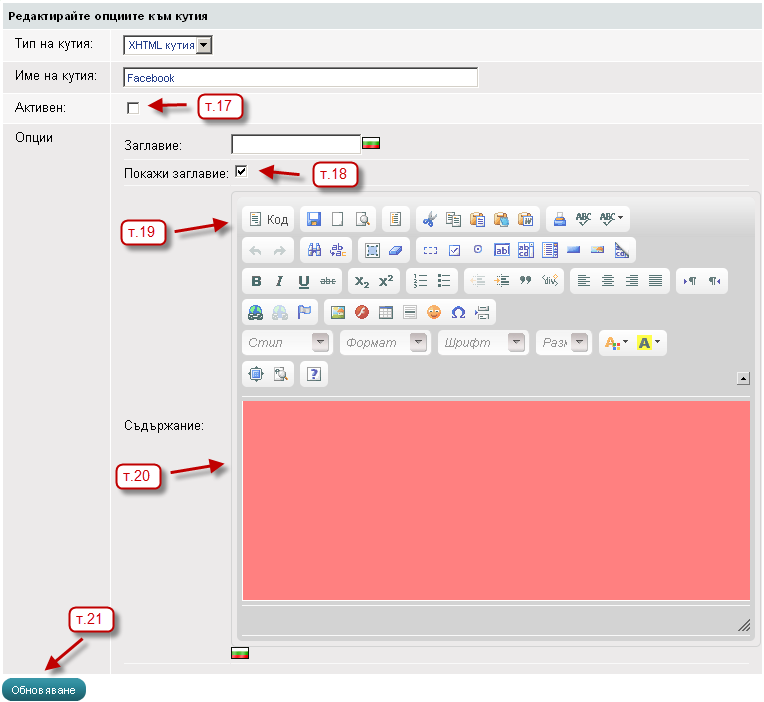Viewport: 764px width, 702px height.
Task: Click the Find binoculars icon
Action: click(x=314, y=250)
